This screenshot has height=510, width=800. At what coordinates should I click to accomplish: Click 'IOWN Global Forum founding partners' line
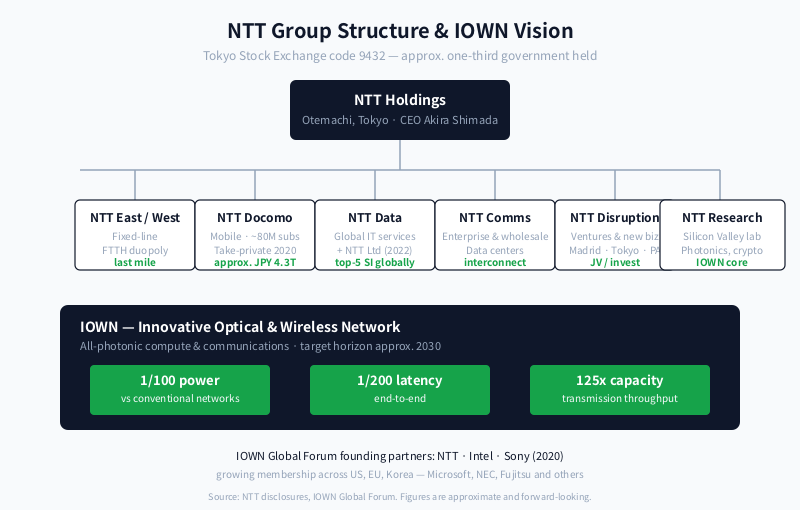(399, 456)
